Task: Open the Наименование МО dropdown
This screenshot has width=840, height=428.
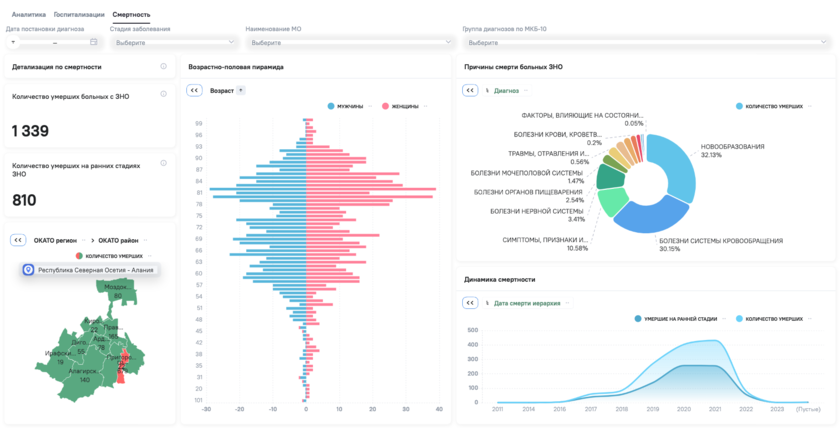Action: [350, 43]
